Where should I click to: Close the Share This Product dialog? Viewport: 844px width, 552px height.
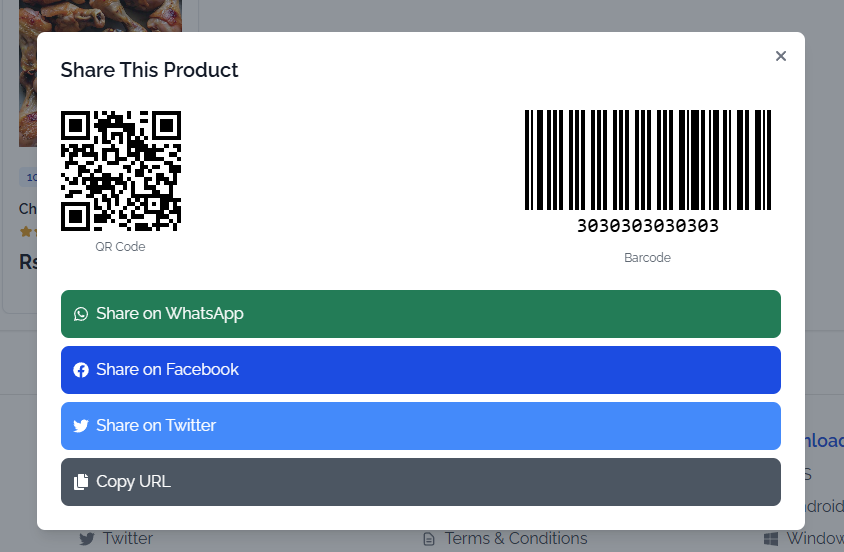click(780, 56)
